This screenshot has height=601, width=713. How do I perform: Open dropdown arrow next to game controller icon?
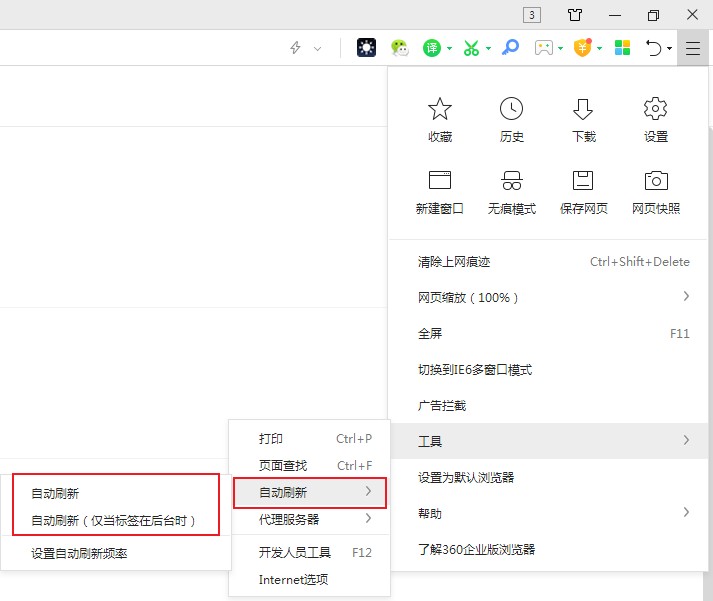[x=560, y=48]
